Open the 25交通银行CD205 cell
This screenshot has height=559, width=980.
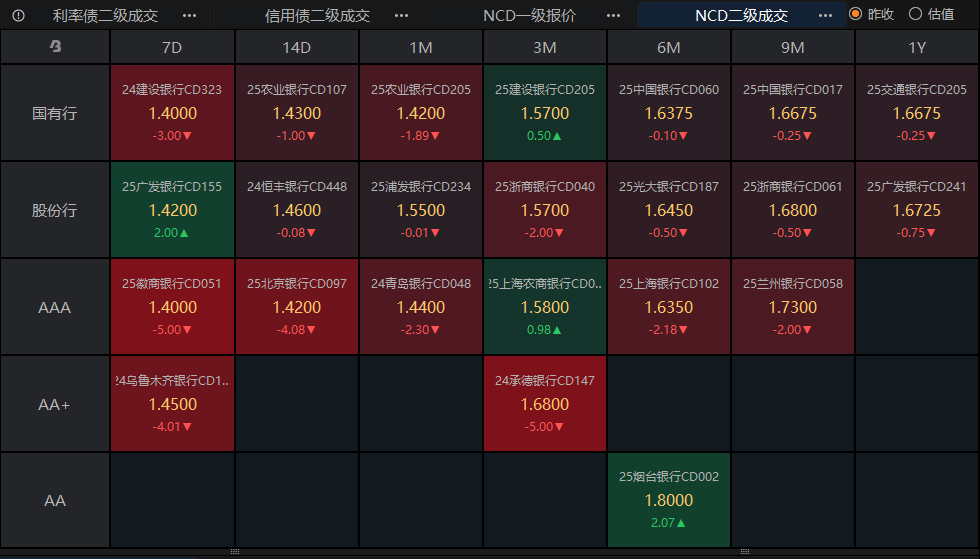[917, 113]
